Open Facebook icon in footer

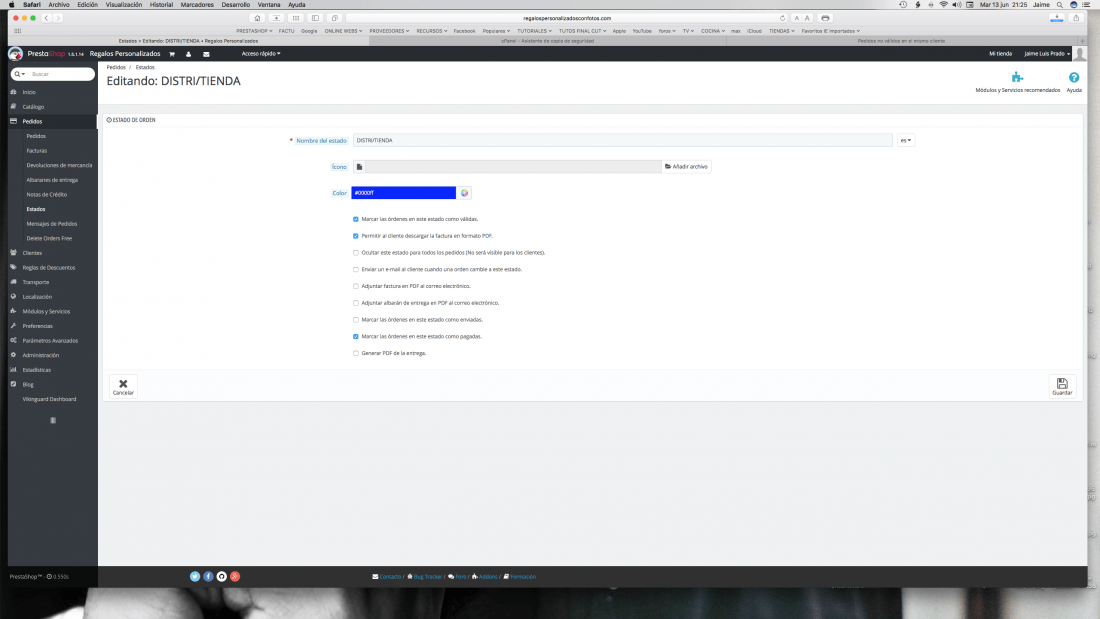tap(208, 577)
